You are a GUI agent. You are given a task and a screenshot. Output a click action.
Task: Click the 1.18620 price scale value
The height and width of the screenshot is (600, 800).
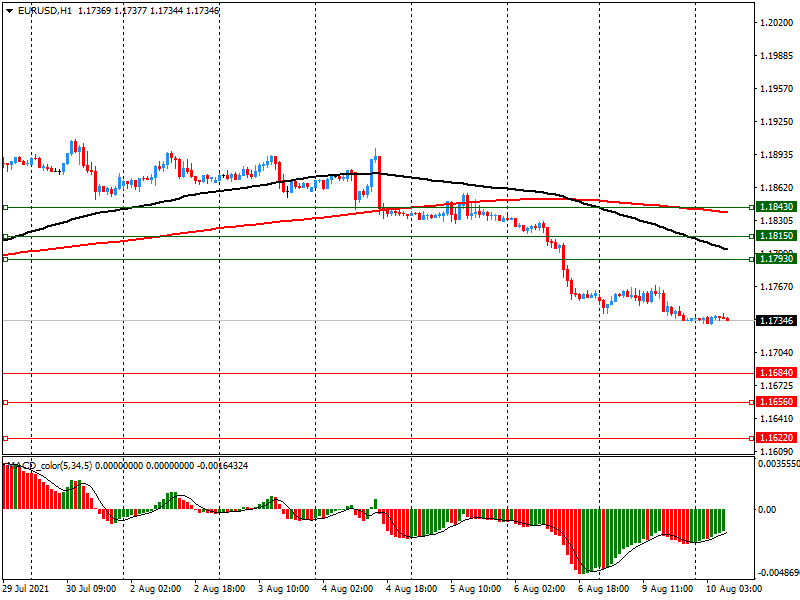click(777, 188)
